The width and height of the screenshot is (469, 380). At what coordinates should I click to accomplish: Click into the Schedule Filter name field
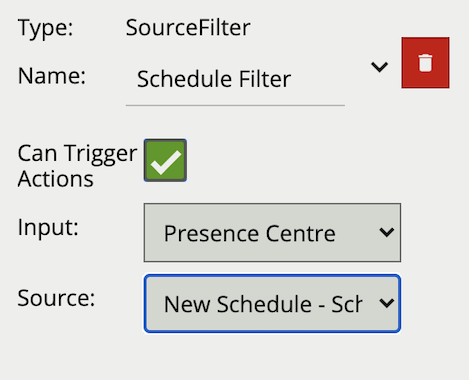pos(235,79)
